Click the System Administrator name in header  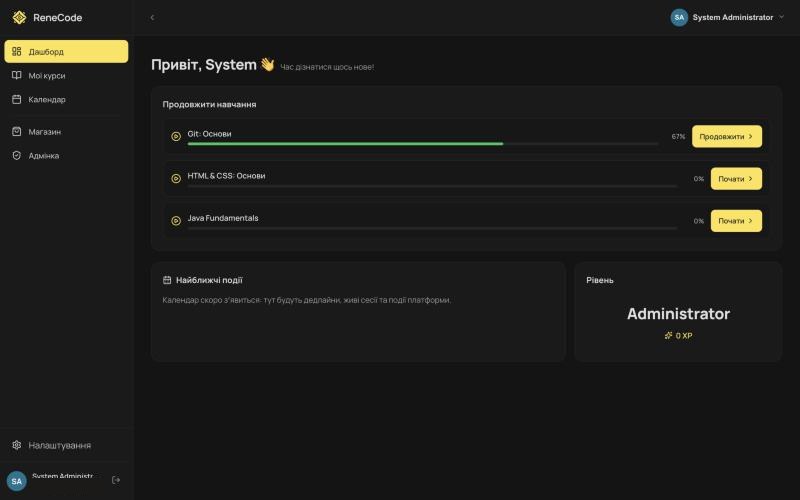pyautogui.click(x=733, y=17)
